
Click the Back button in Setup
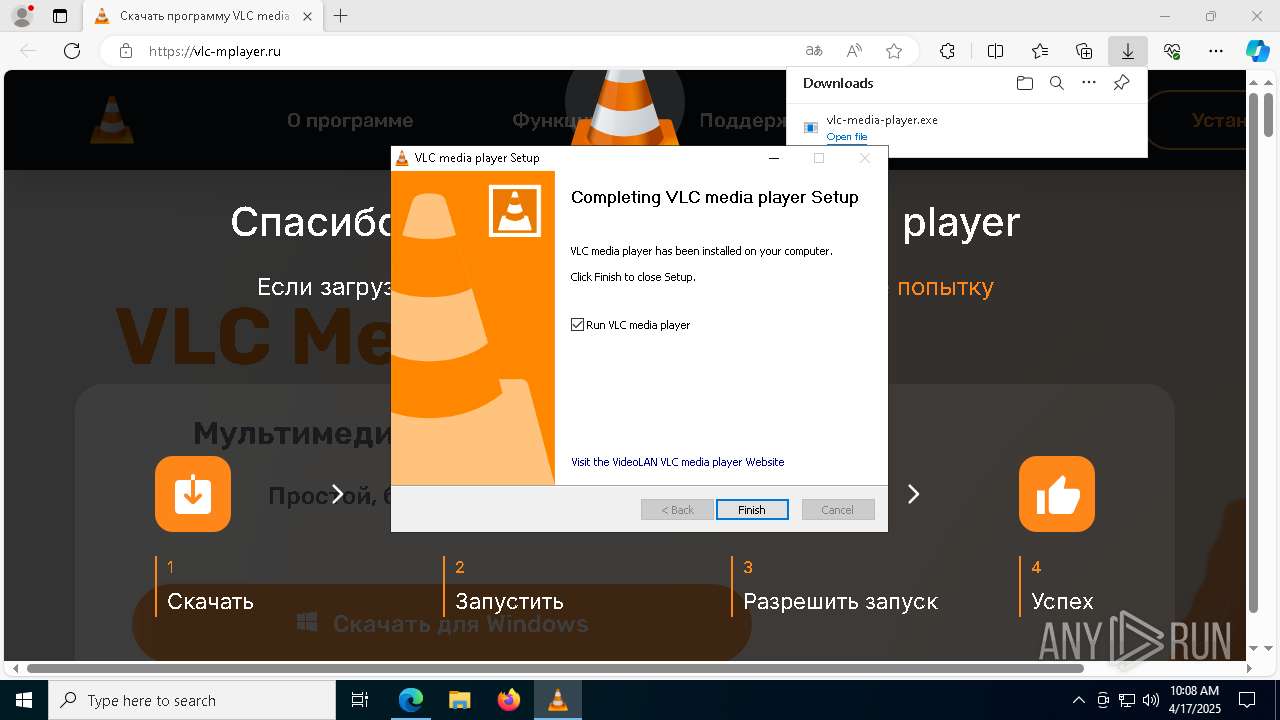click(x=677, y=510)
